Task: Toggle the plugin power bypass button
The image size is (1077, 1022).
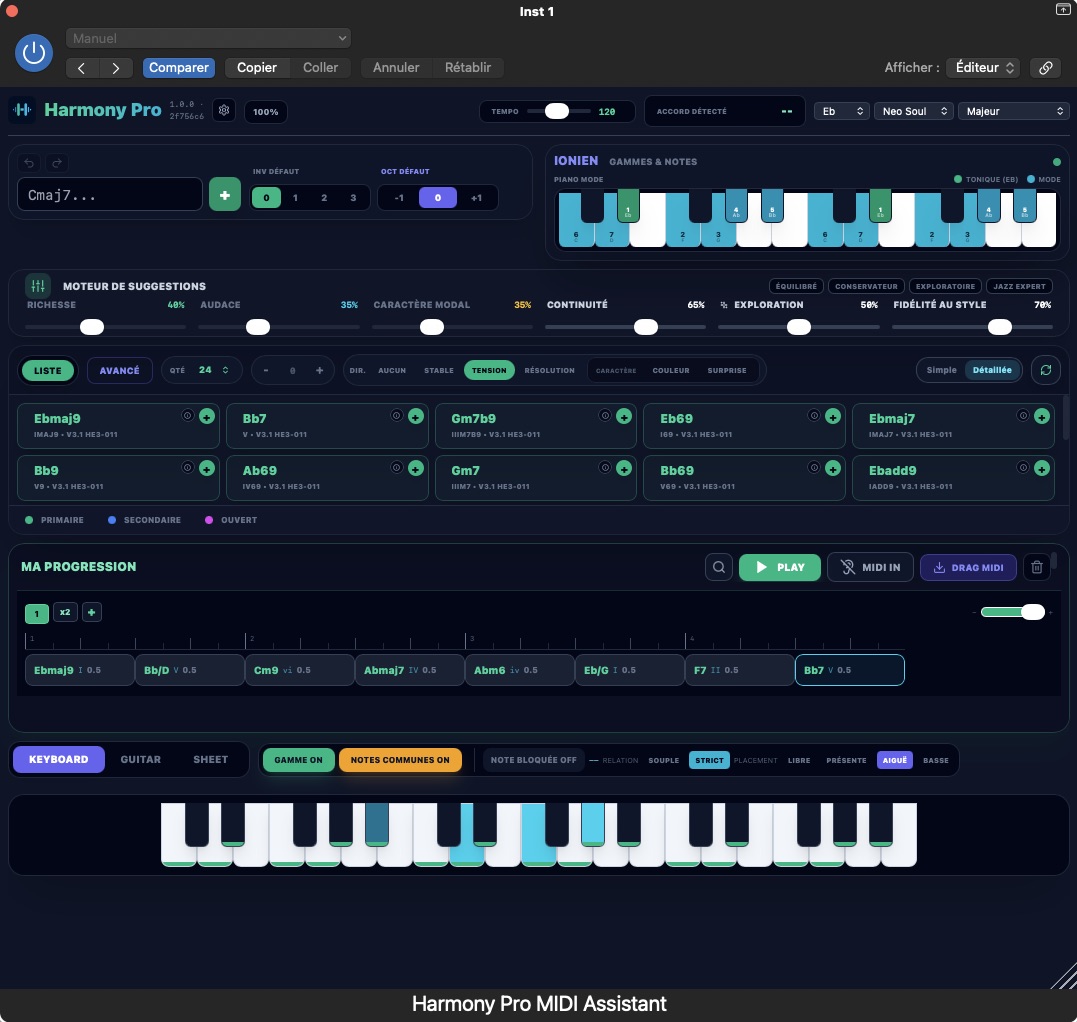Action: point(34,53)
